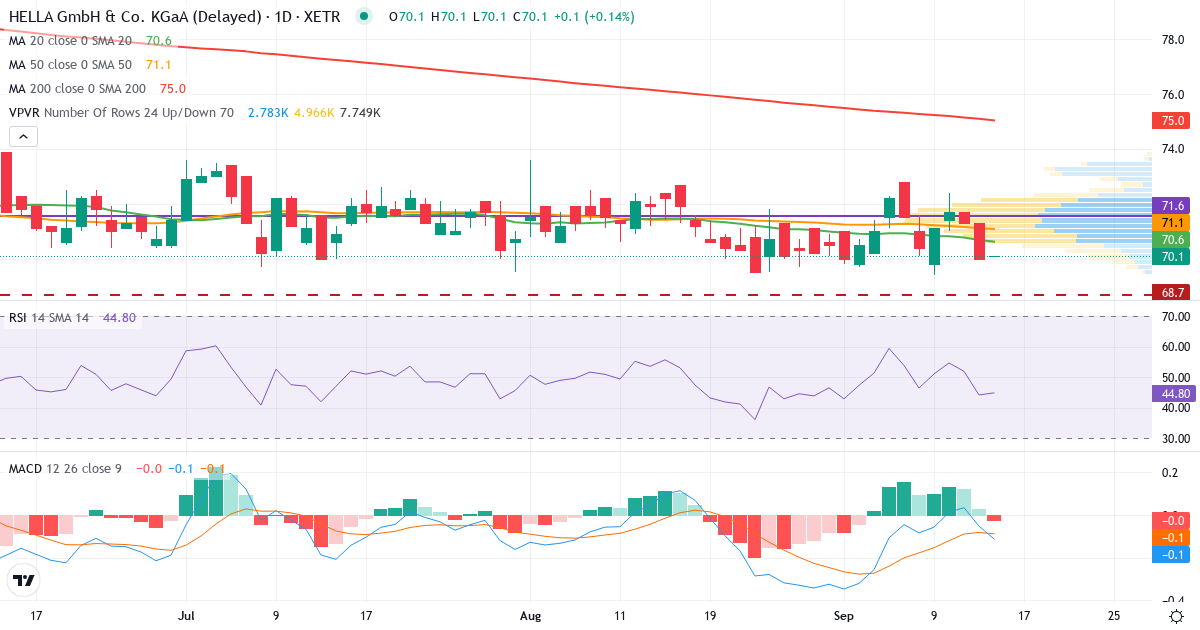
Task: Click the green 70.6 SMA 20 price label
Action: 1173,239
